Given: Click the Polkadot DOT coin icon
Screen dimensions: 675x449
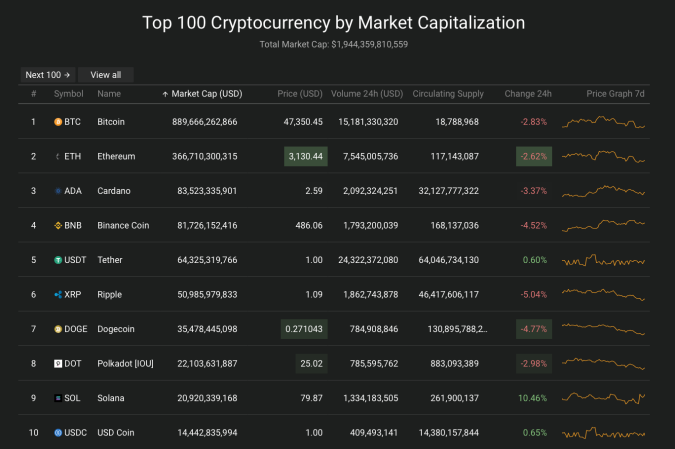Looking at the screenshot, I should click(58, 364).
